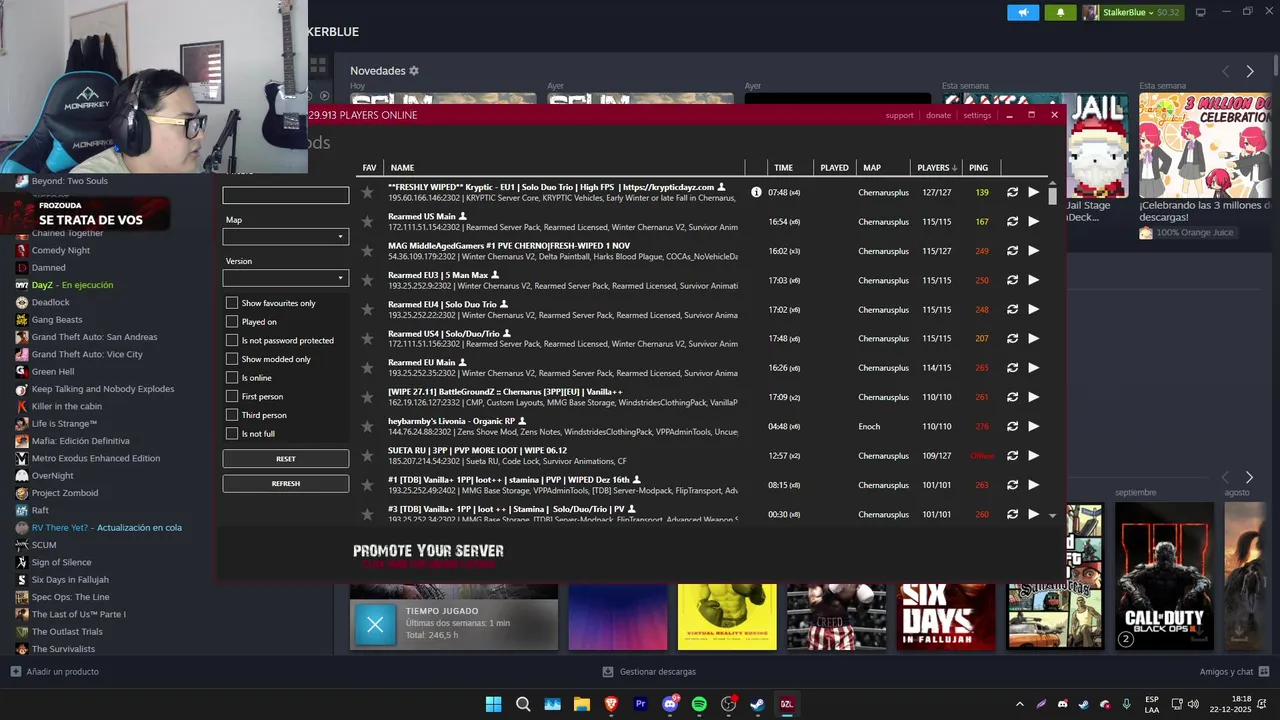The height and width of the screenshot is (720, 1280).
Task: Play the SUETA RU server
Action: point(1034,455)
